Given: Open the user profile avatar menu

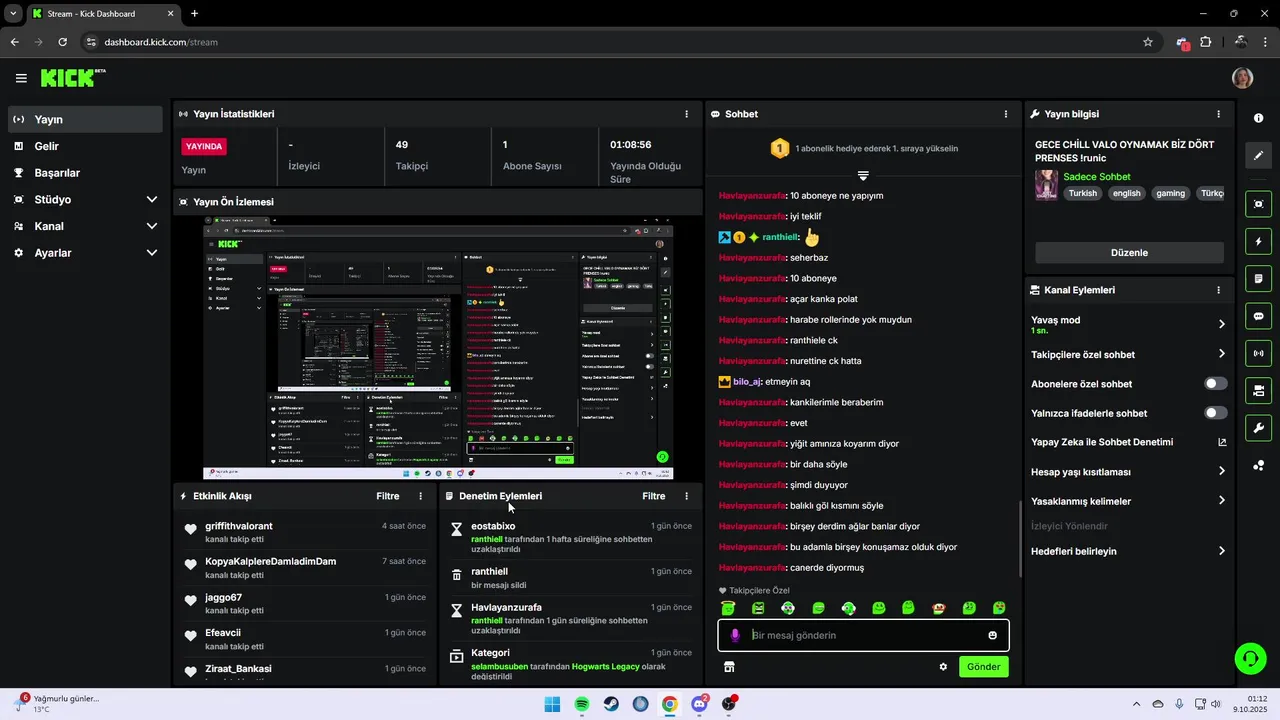Looking at the screenshot, I should coord(1242,78).
